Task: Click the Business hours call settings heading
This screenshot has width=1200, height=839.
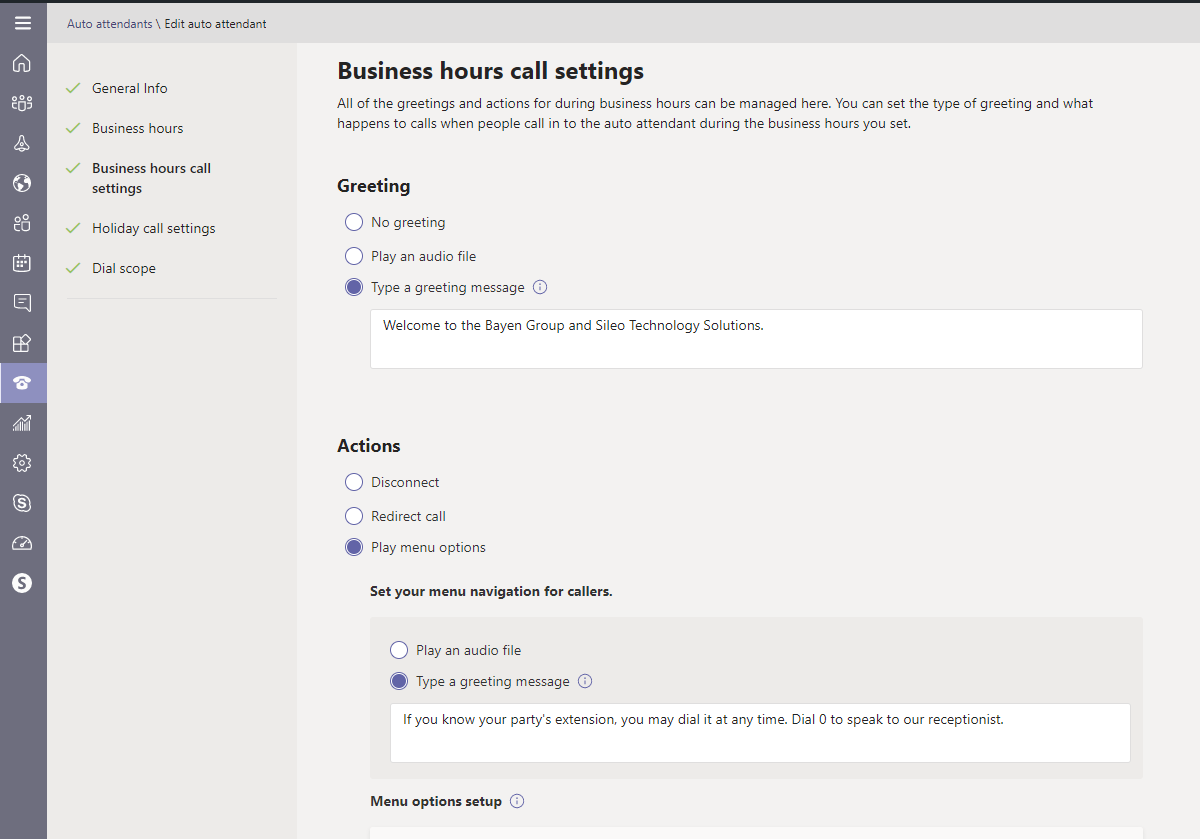Action: click(x=491, y=71)
